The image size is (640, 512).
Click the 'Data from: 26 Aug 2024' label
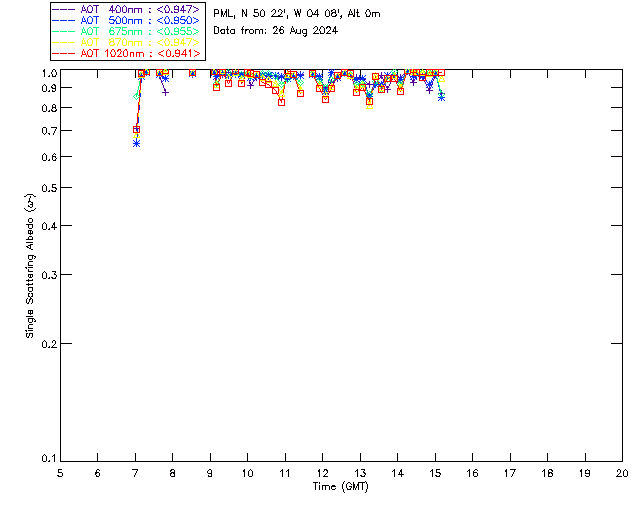point(276,31)
